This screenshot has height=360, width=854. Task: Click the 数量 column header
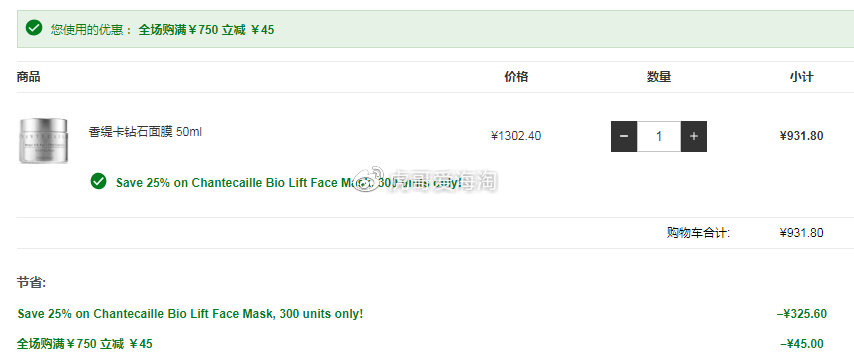click(659, 77)
